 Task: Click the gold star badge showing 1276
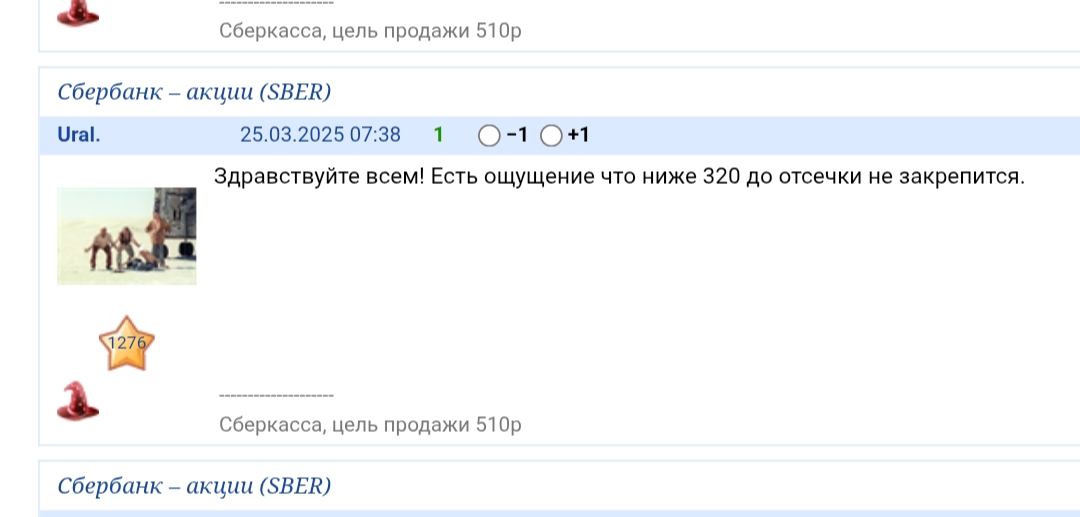[127, 344]
